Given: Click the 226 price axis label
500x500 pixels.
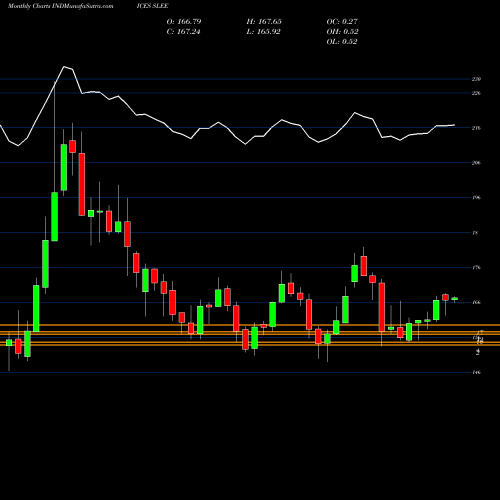Looking at the screenshot, I should [476, 93].
